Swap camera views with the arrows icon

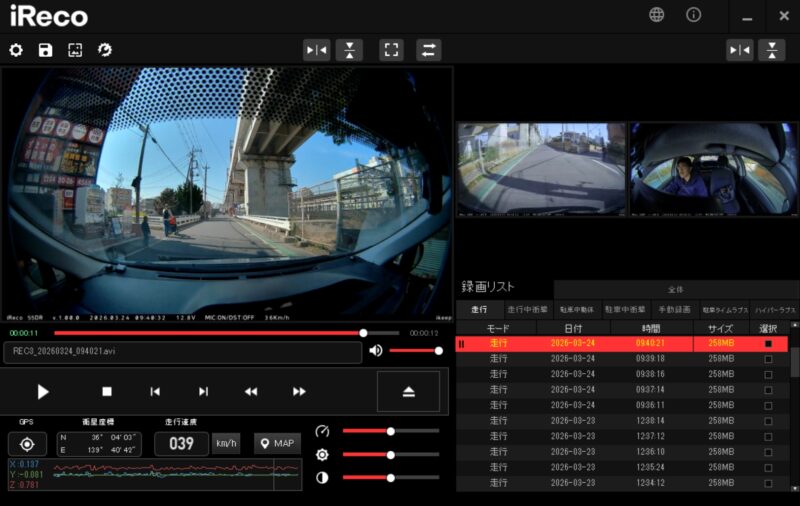(x=428, y=50)
